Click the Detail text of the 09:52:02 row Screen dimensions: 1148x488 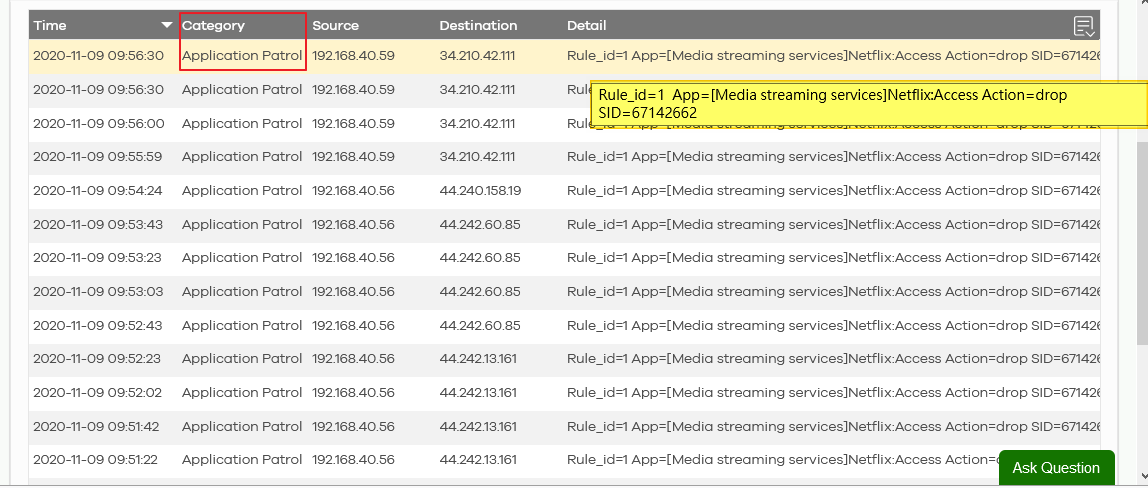(830, 393)
